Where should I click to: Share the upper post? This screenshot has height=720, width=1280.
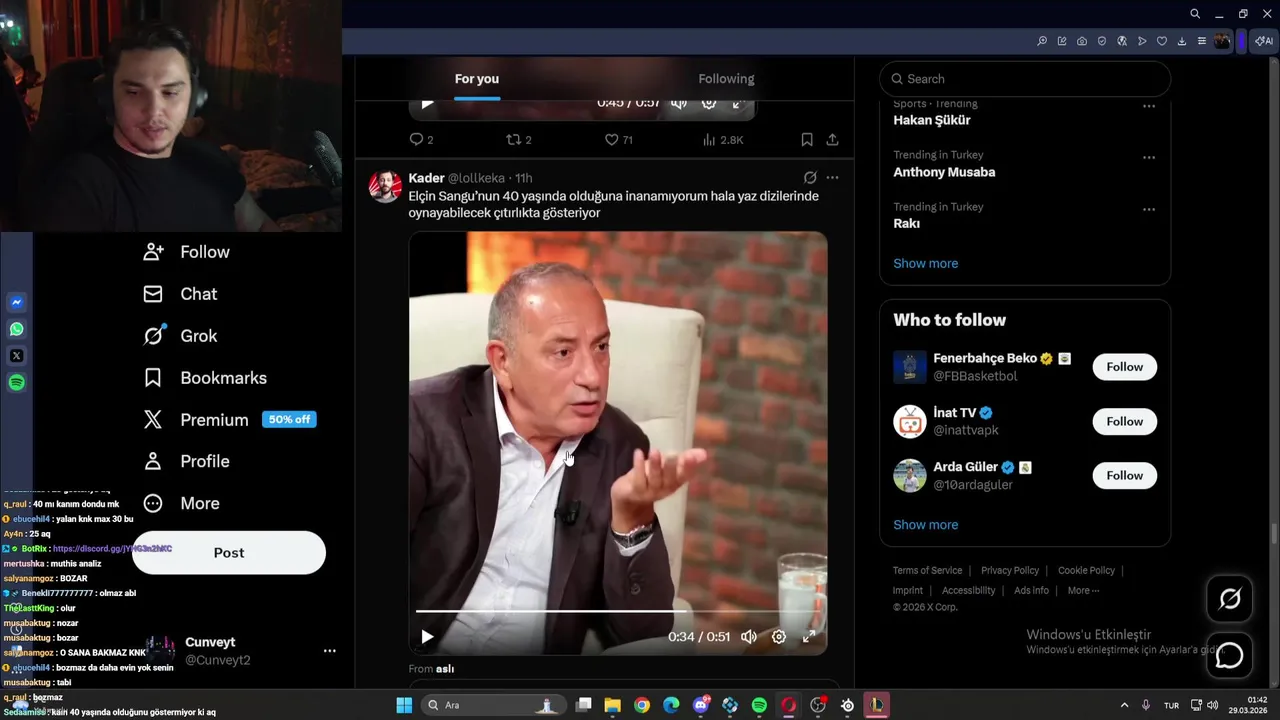pyautogui.click(x=832, y=140)
